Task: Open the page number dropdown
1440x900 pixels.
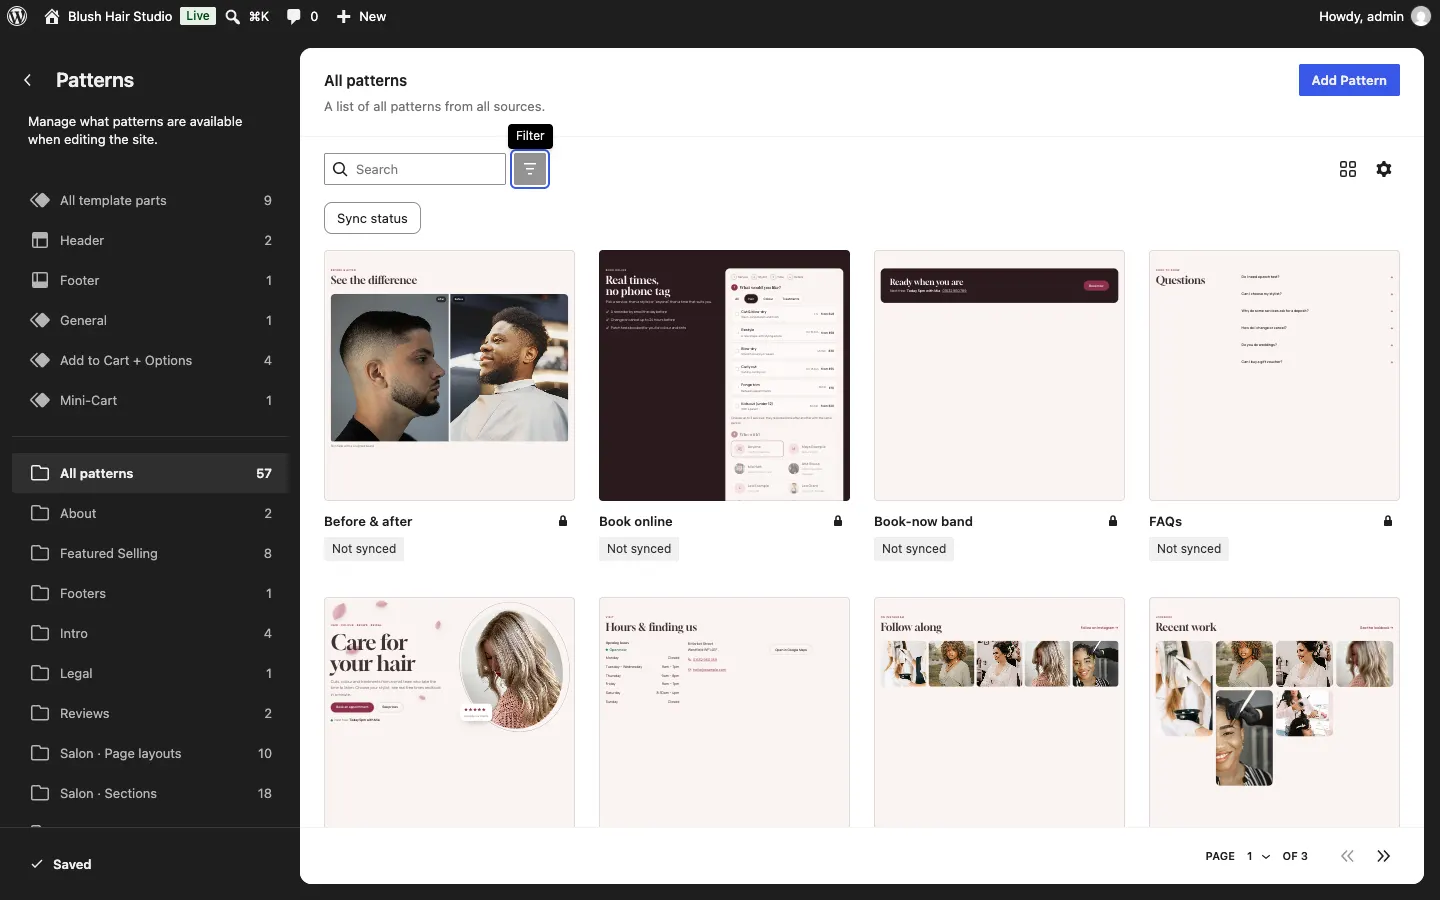Action: pos(1258,856)
